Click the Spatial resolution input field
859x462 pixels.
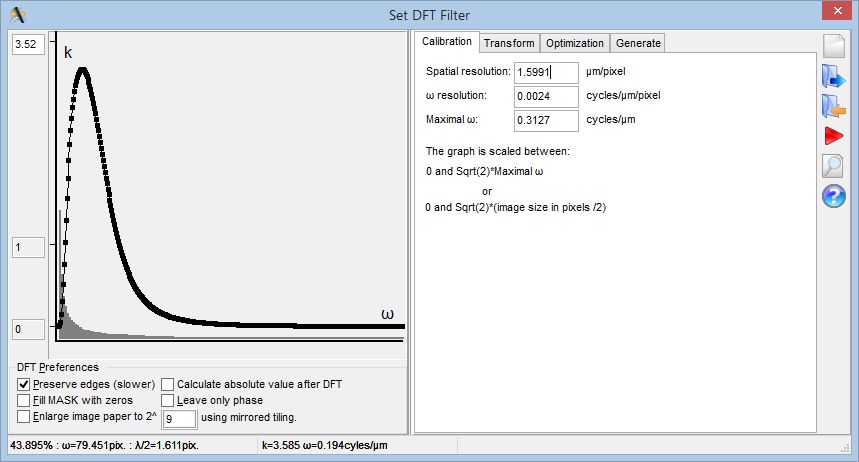[x=546, y=72]
